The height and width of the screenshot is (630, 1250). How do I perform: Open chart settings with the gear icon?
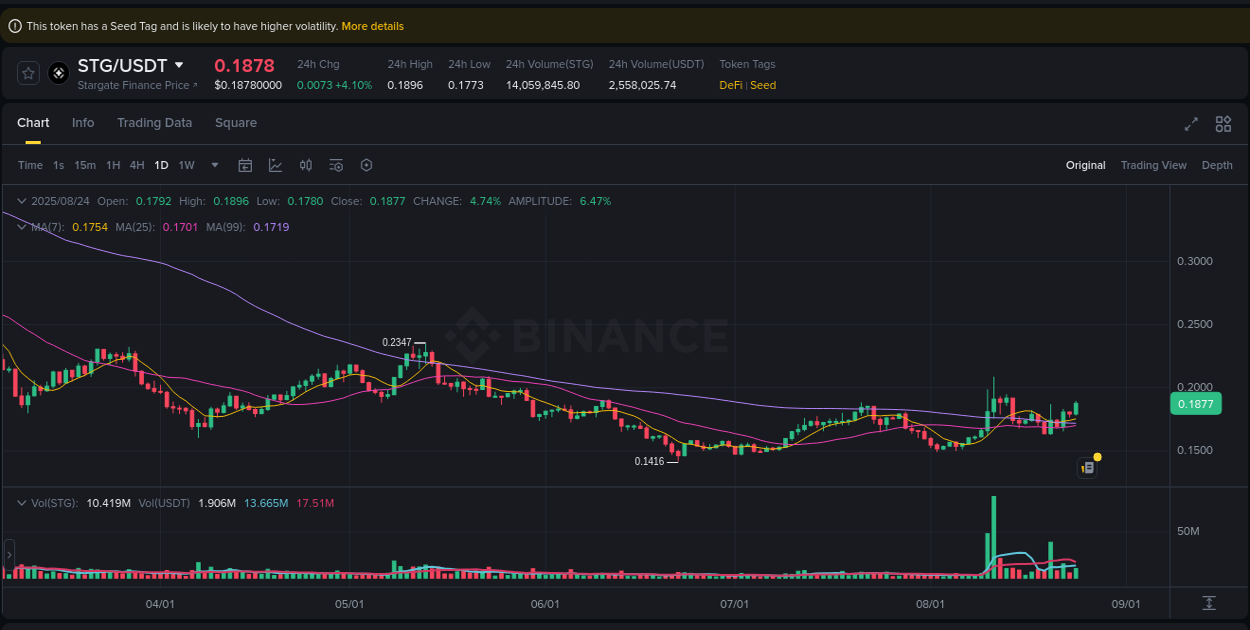(366, 165)
